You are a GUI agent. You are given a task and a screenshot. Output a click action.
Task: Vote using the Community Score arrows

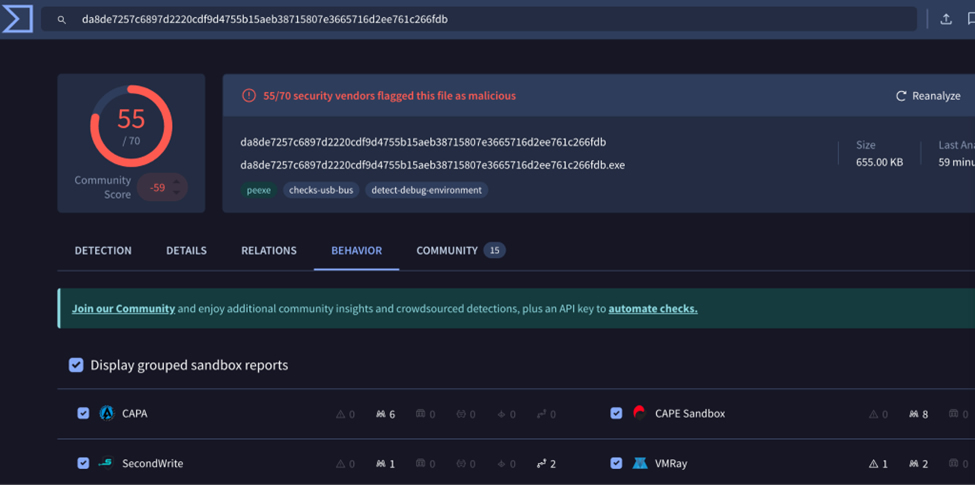coord(177,187)
